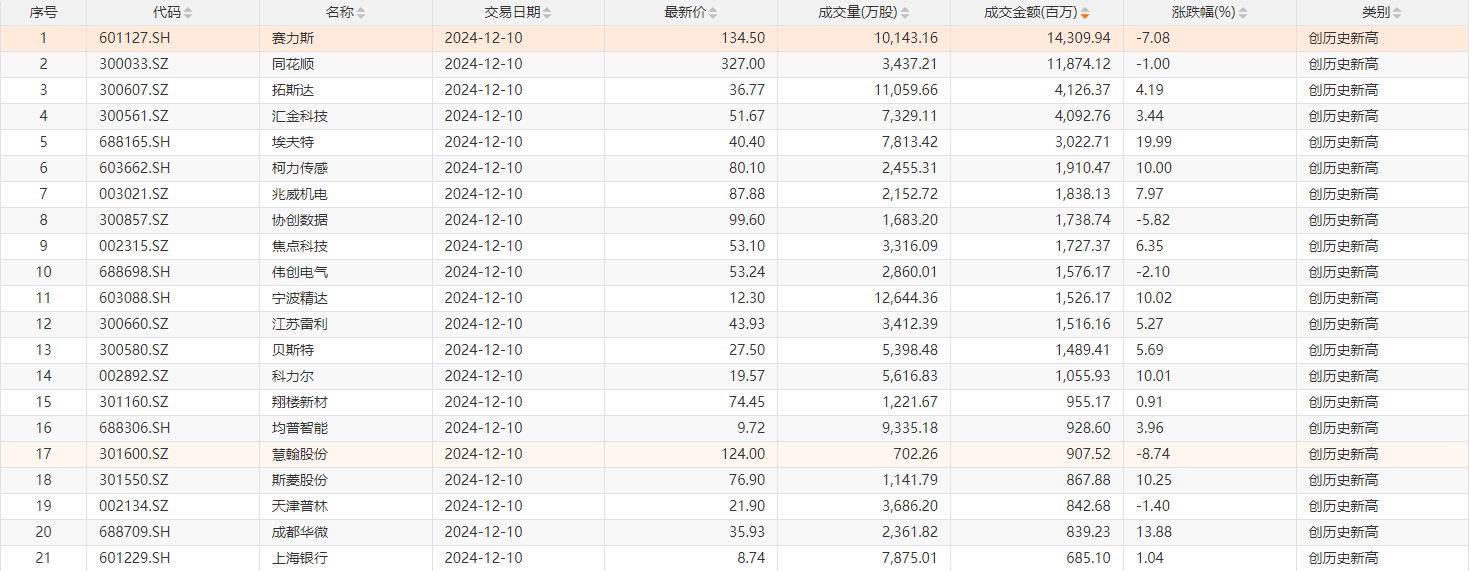Click stock code 002315.SZ
The image size is (1469, 571).
click(134, 246)
